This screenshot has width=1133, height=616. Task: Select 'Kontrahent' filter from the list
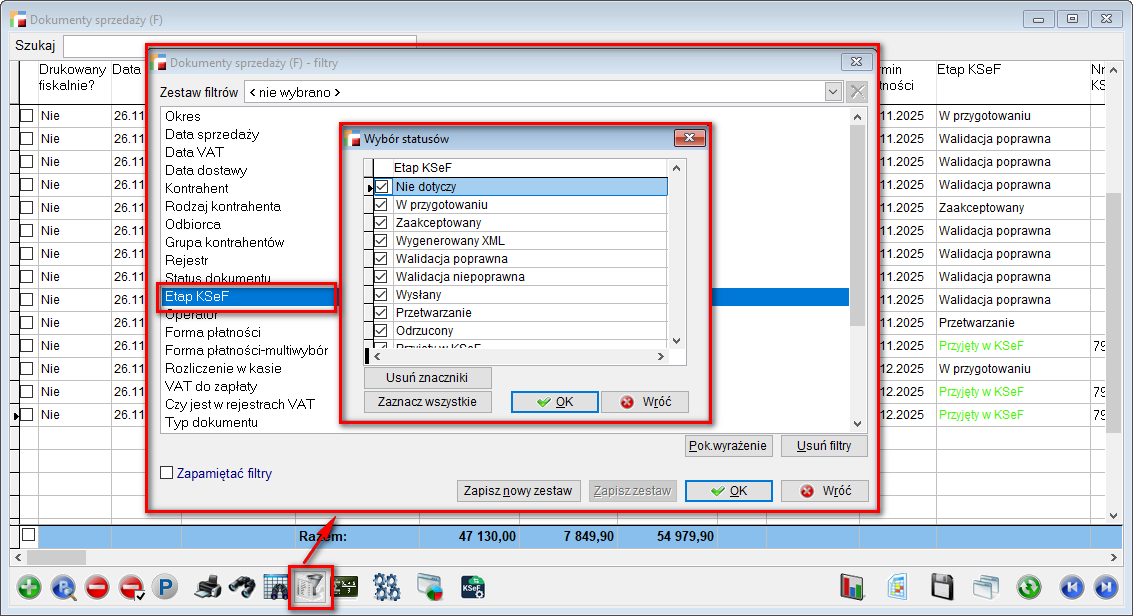(x=197, y=188)
